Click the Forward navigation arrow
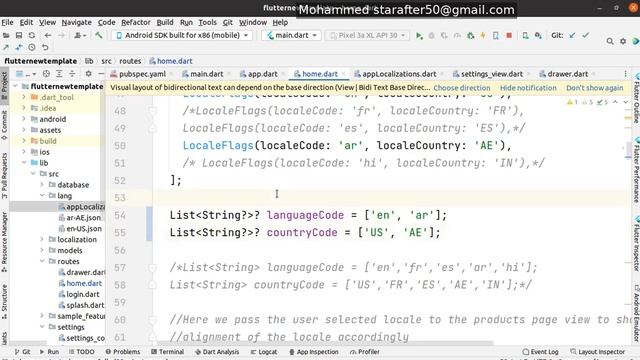 point(61,36)
